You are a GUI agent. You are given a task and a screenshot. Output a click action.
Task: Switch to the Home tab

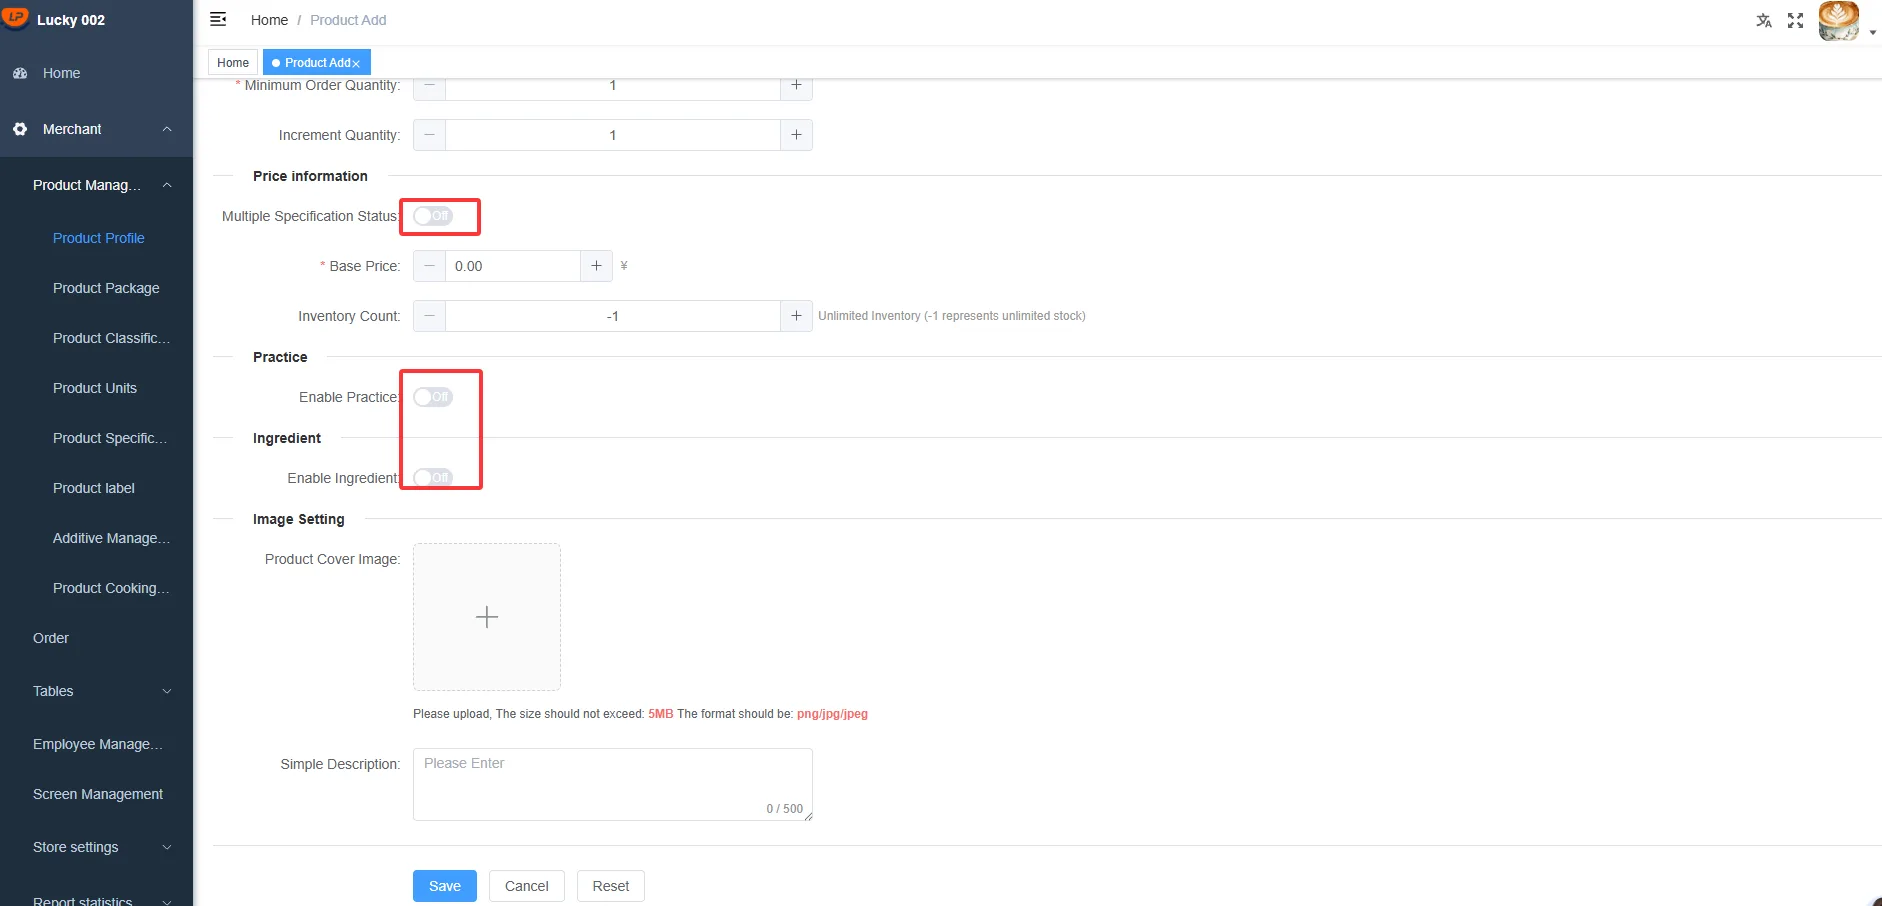[233, 62]
